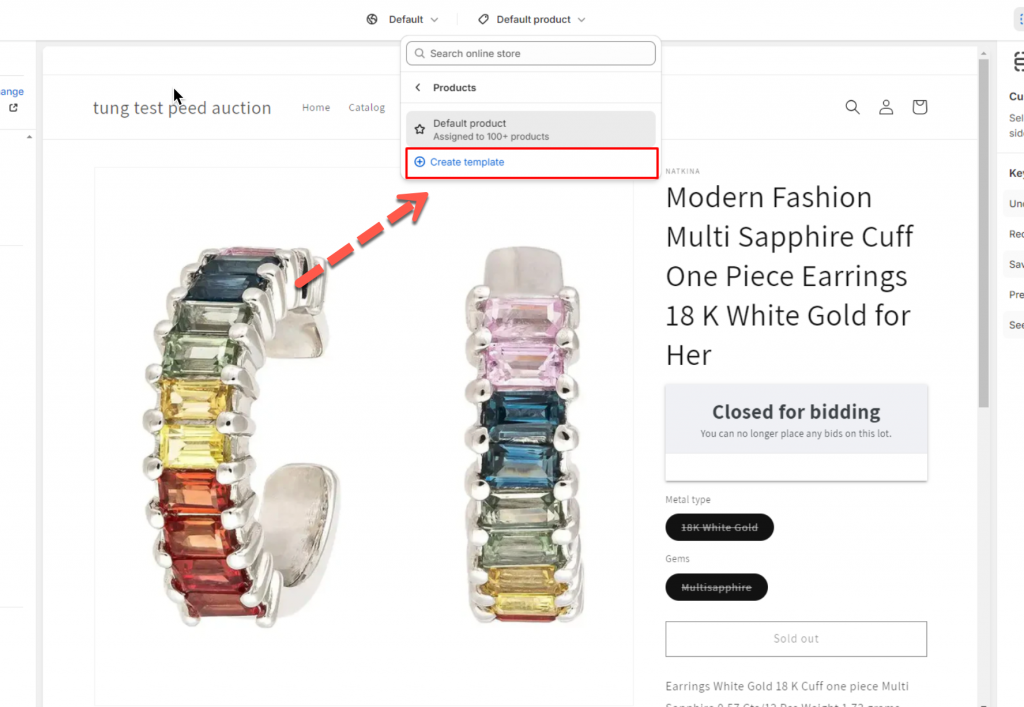Collapse the left sidebar section arrow
Screen dimensions: 1024x707
[29, 136]
